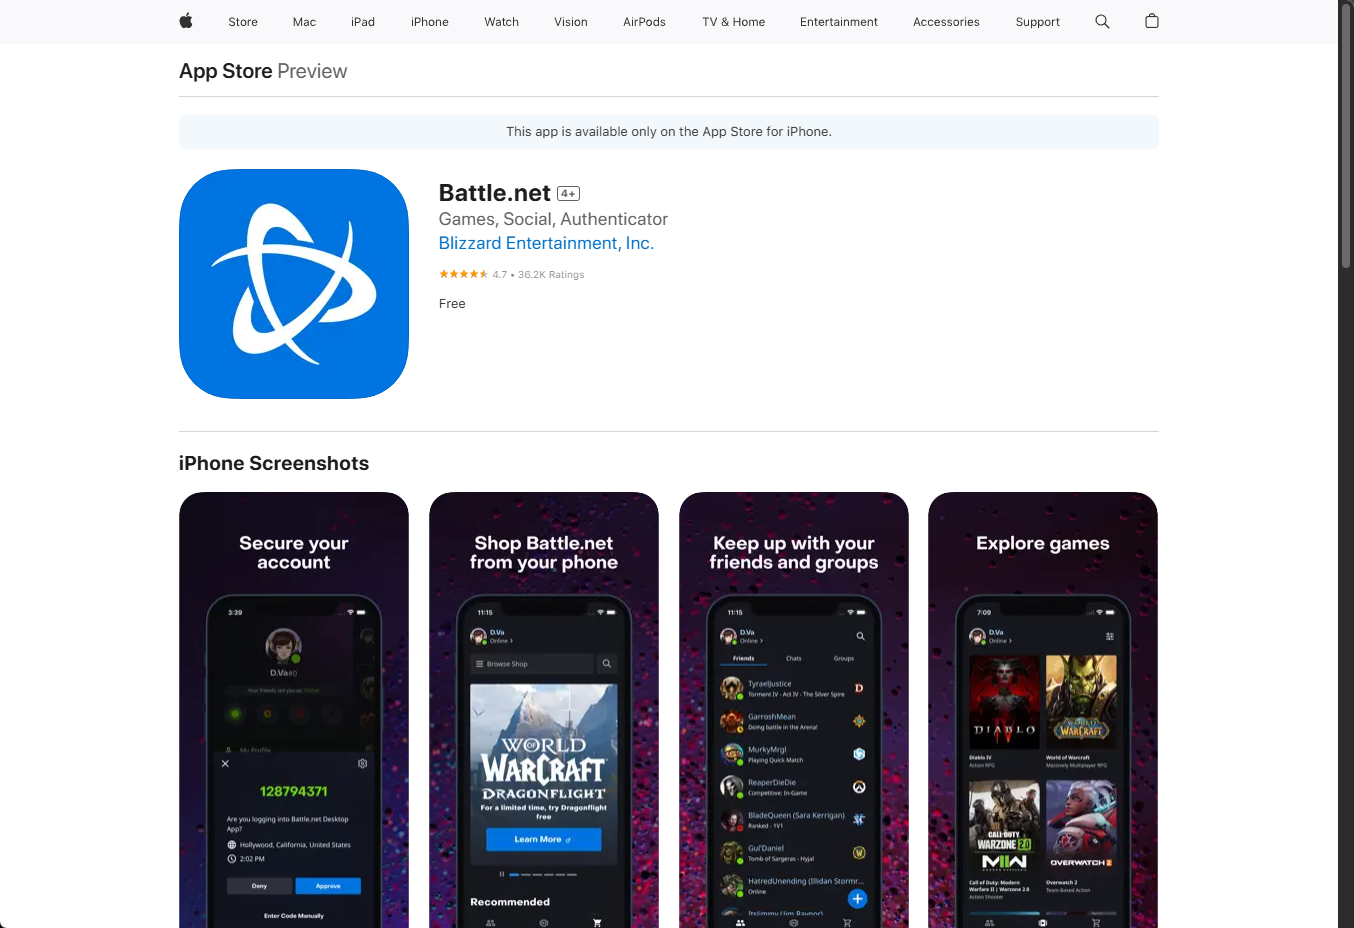Screen dimensions: 1354x928
Task: Click the '36.2K Ratings' text
Action: tap(551, 275)
